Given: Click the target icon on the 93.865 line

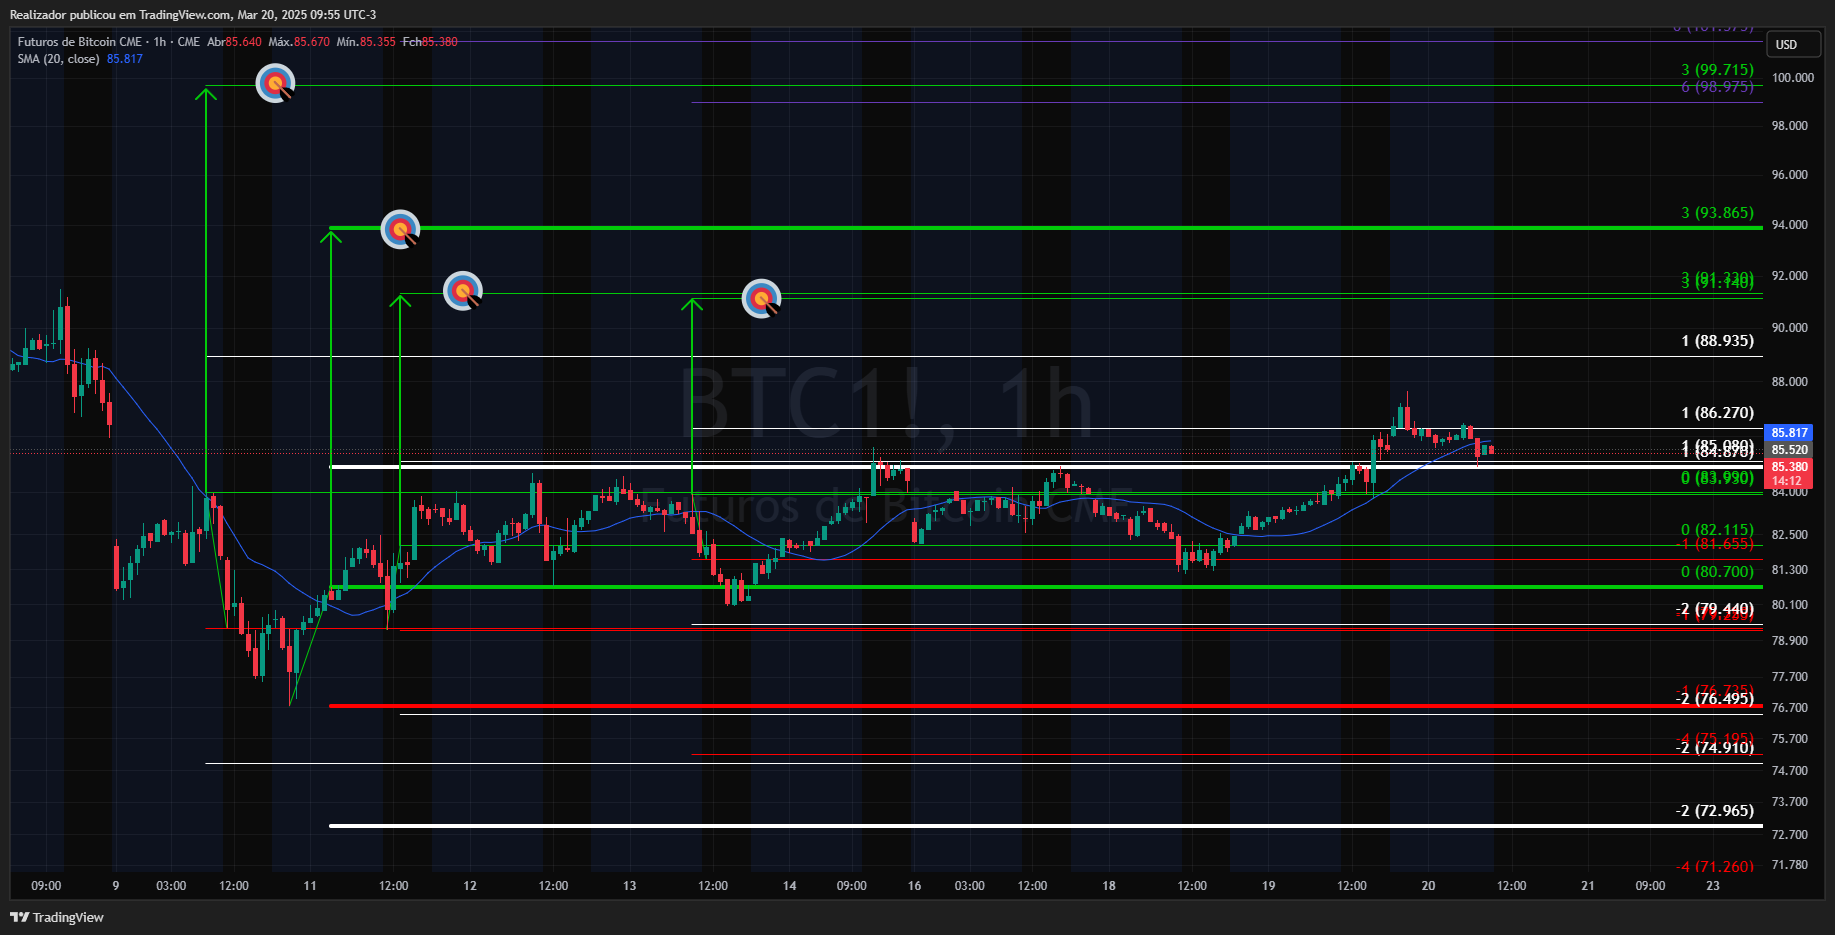Looking at the screenshot, I should (x=400, y=230).
